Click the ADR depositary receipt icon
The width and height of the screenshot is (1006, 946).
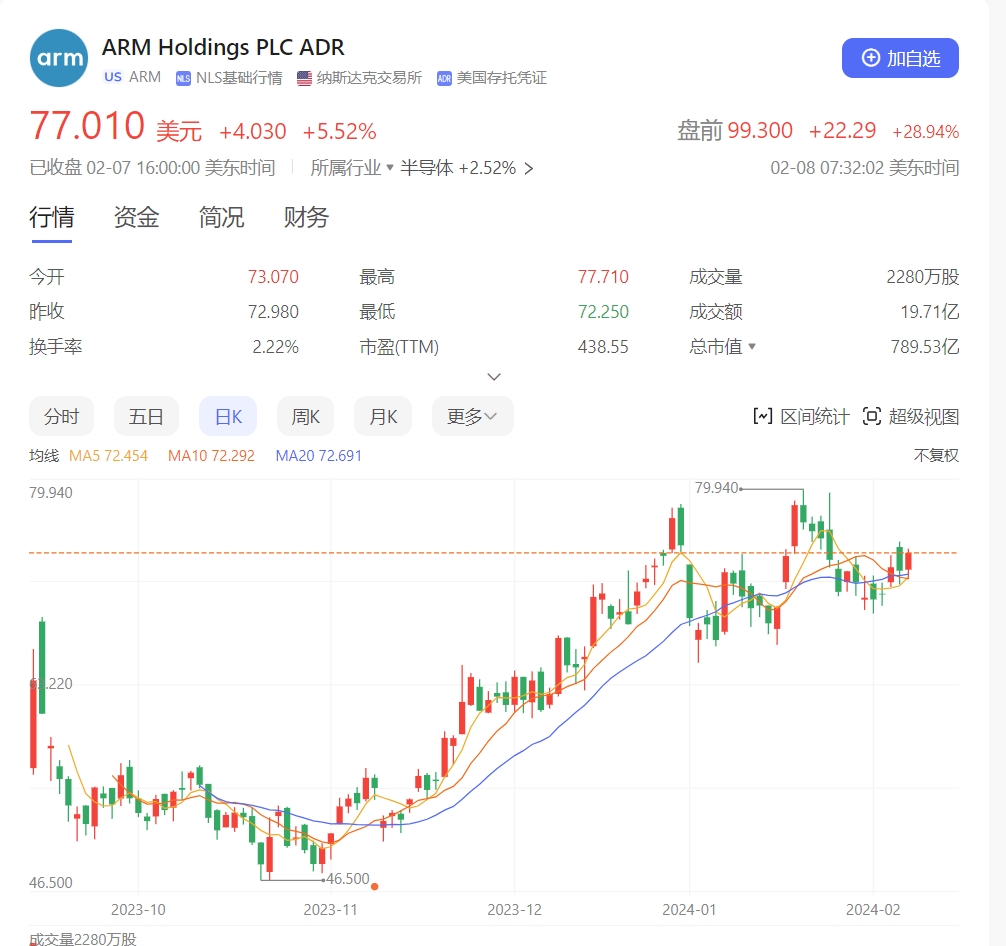tap(444, 78)
